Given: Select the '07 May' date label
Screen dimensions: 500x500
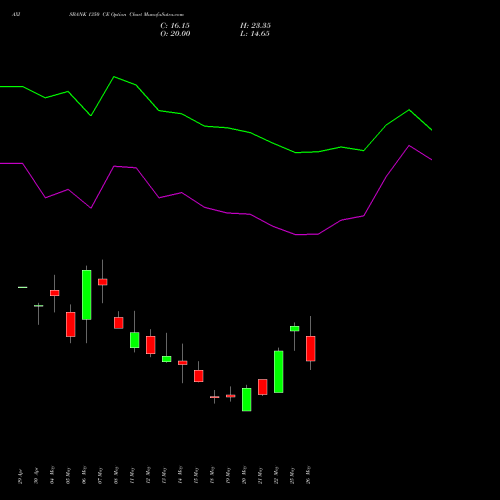Looking at the screenshot, I should coord(100,475).
